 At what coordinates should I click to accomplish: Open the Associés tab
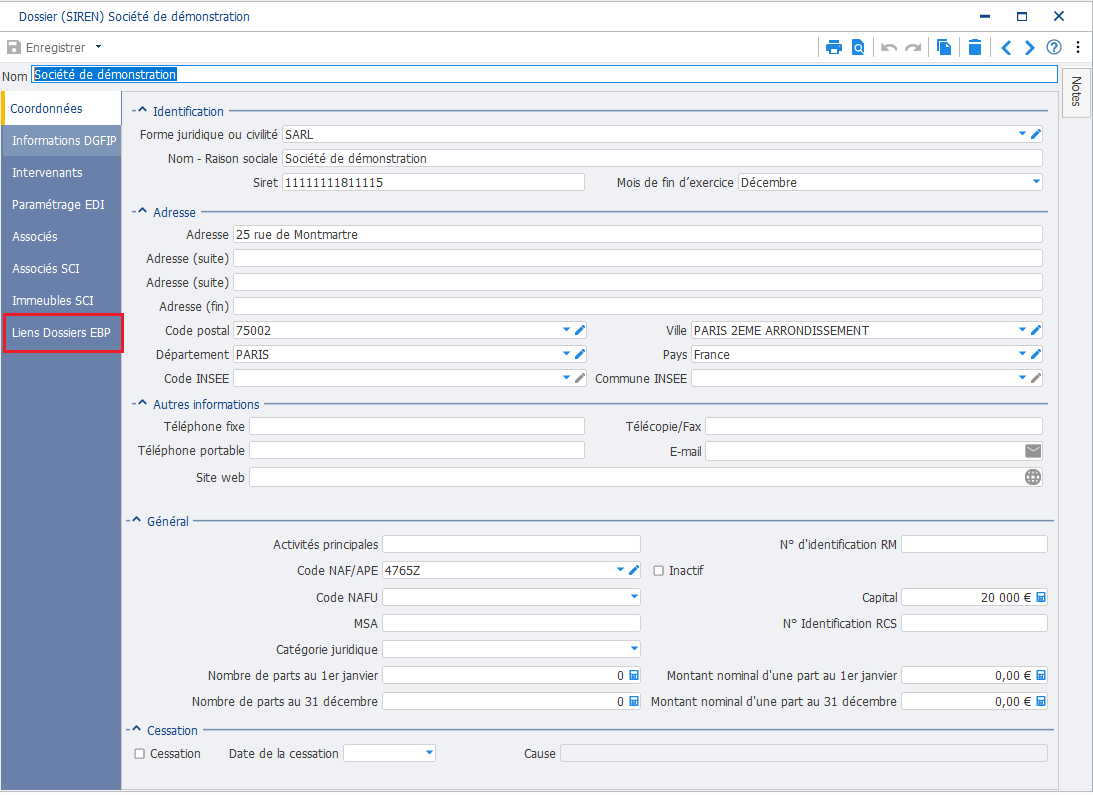[62, 236]
